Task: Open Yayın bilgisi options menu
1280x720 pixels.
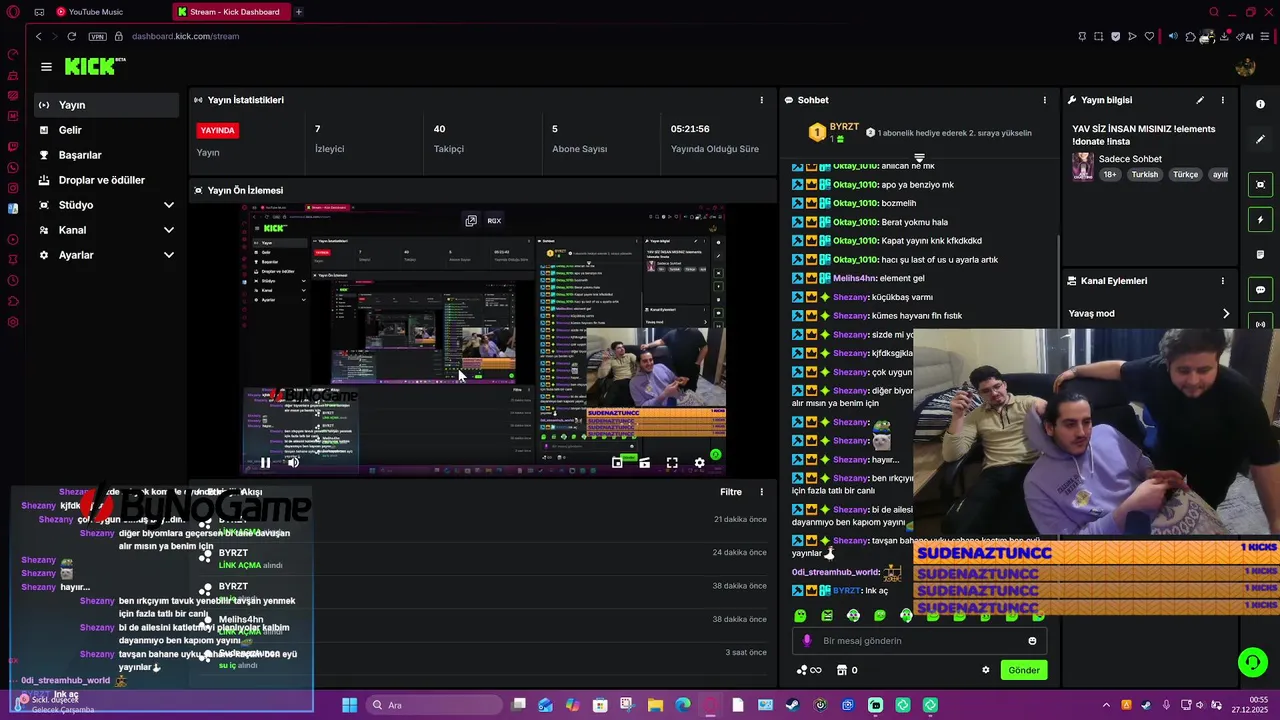Action: pos(1222,100)
